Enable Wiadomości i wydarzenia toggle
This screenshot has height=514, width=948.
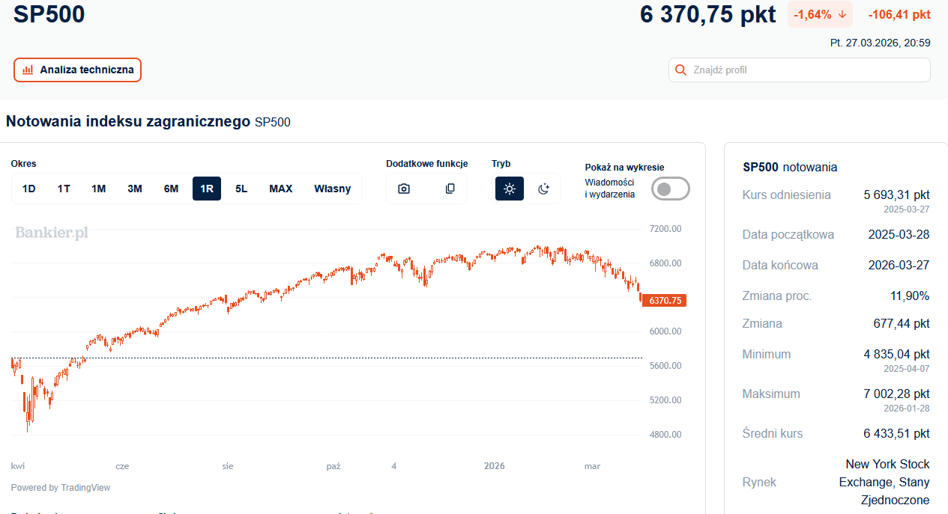[x=670, y=189]
